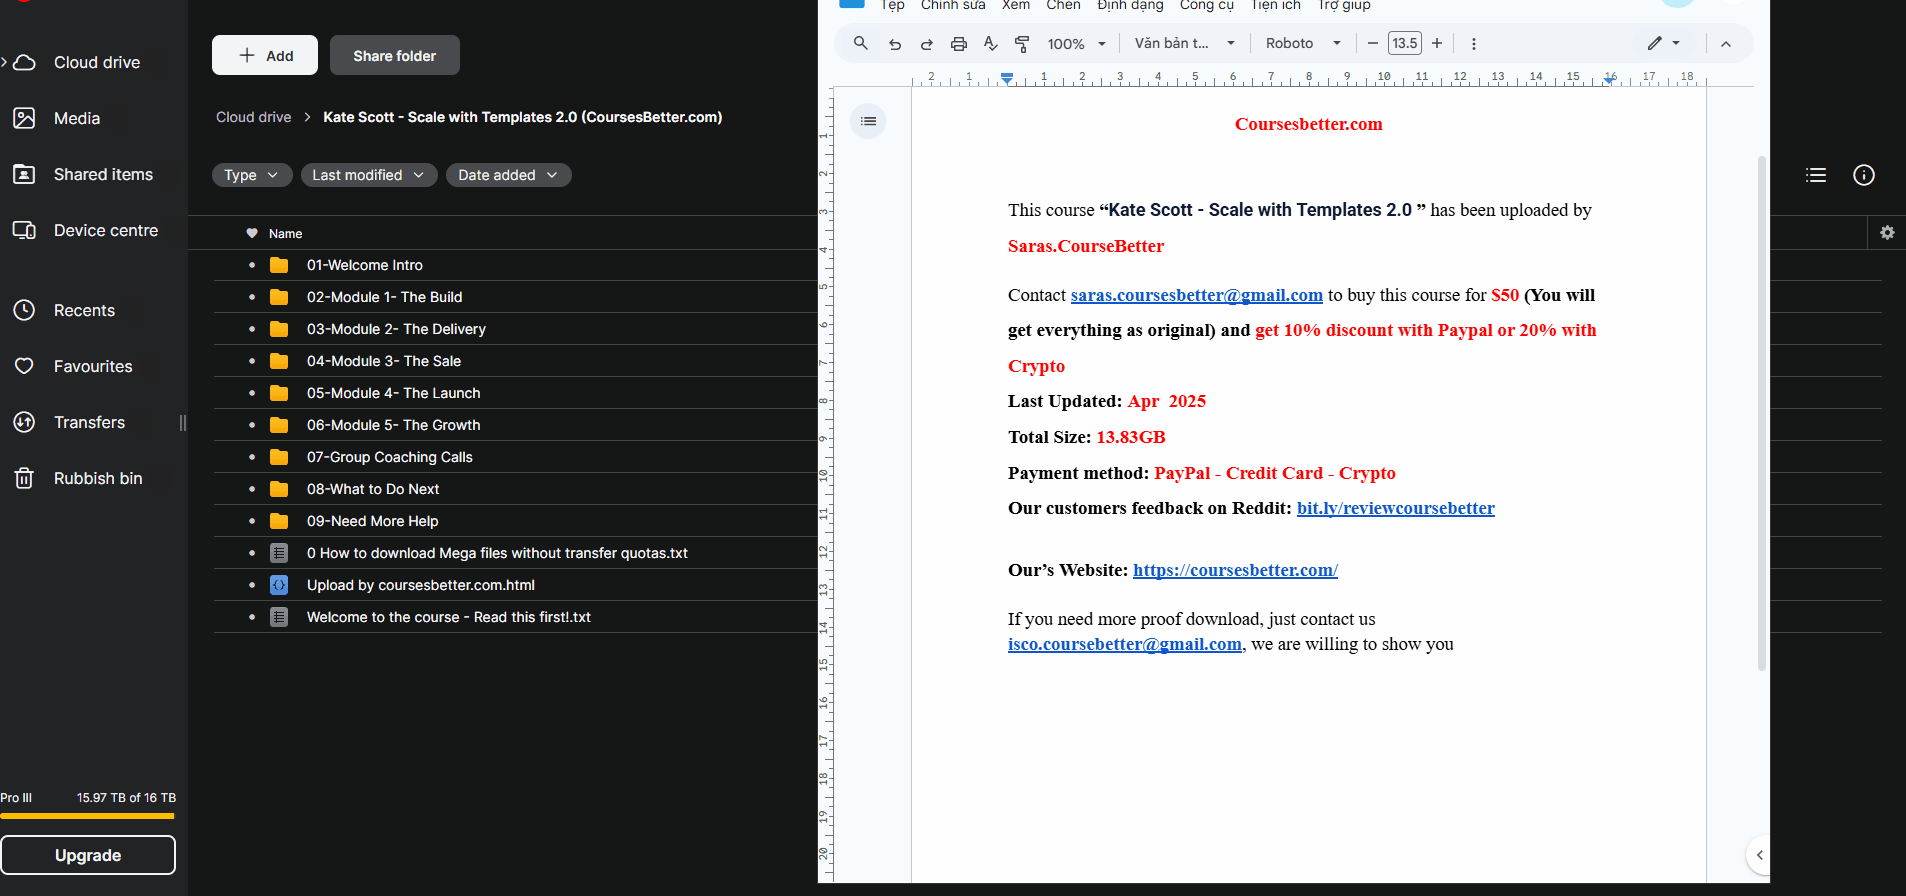The height and width of the screenshot is (896, 1906).
Task: Expand the Type filter dropdown
Action: tap(252, 175)
